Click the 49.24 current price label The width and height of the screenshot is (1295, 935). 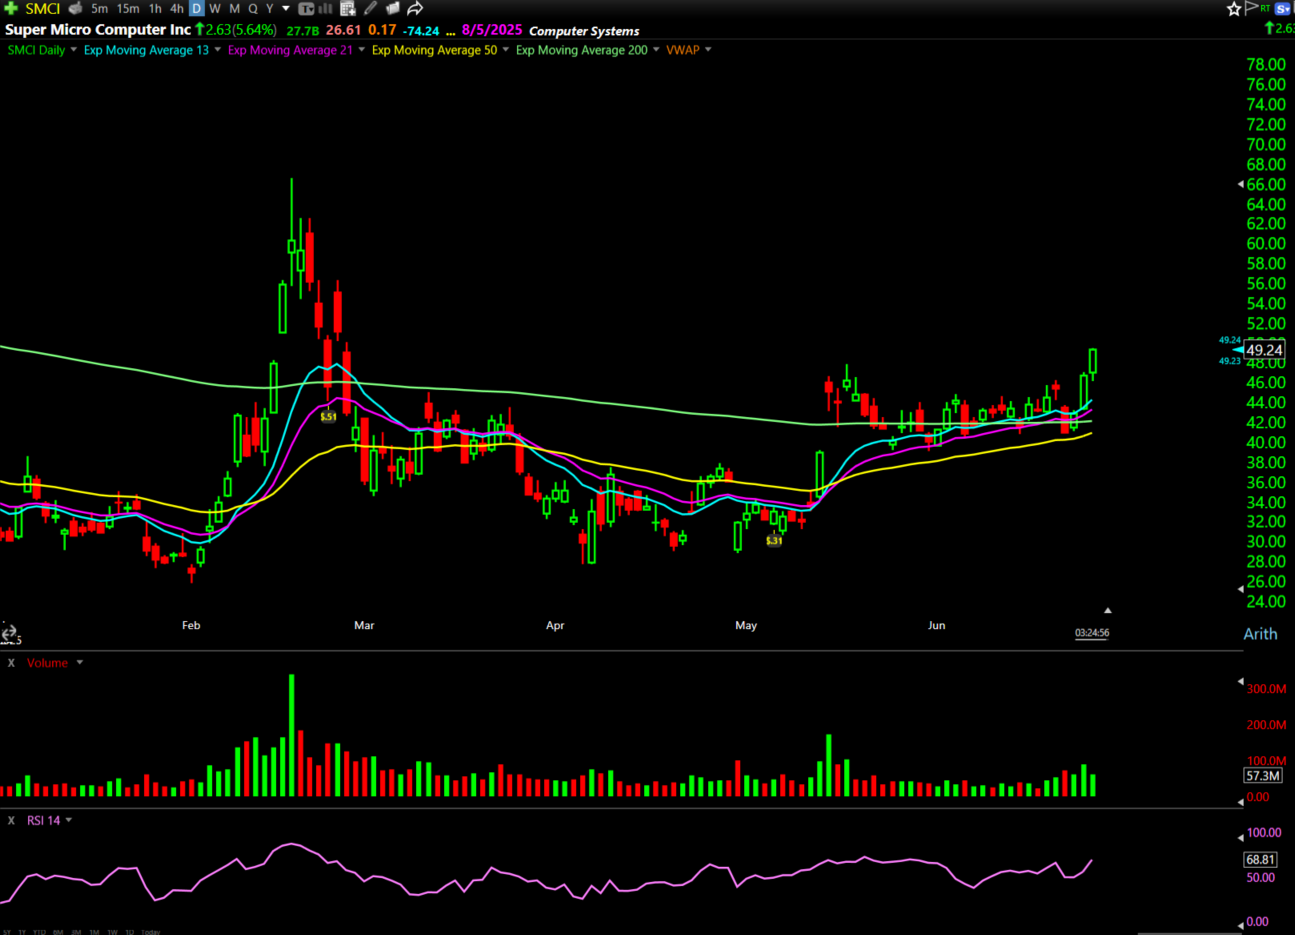(1264, 350)
